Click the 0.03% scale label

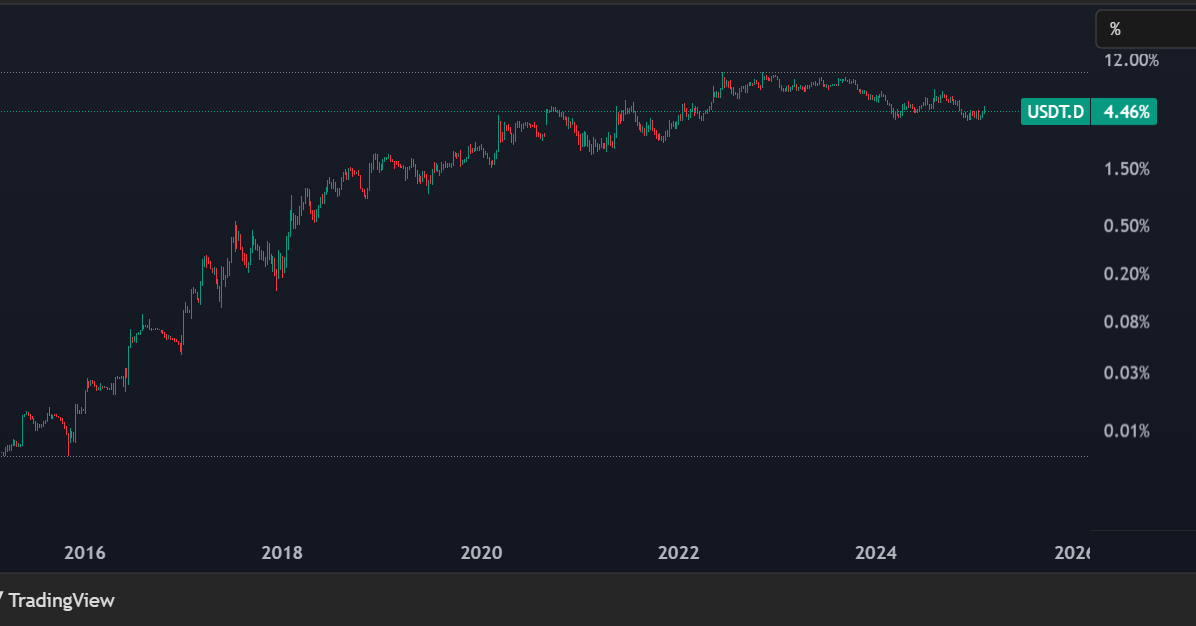point(1126,373)
